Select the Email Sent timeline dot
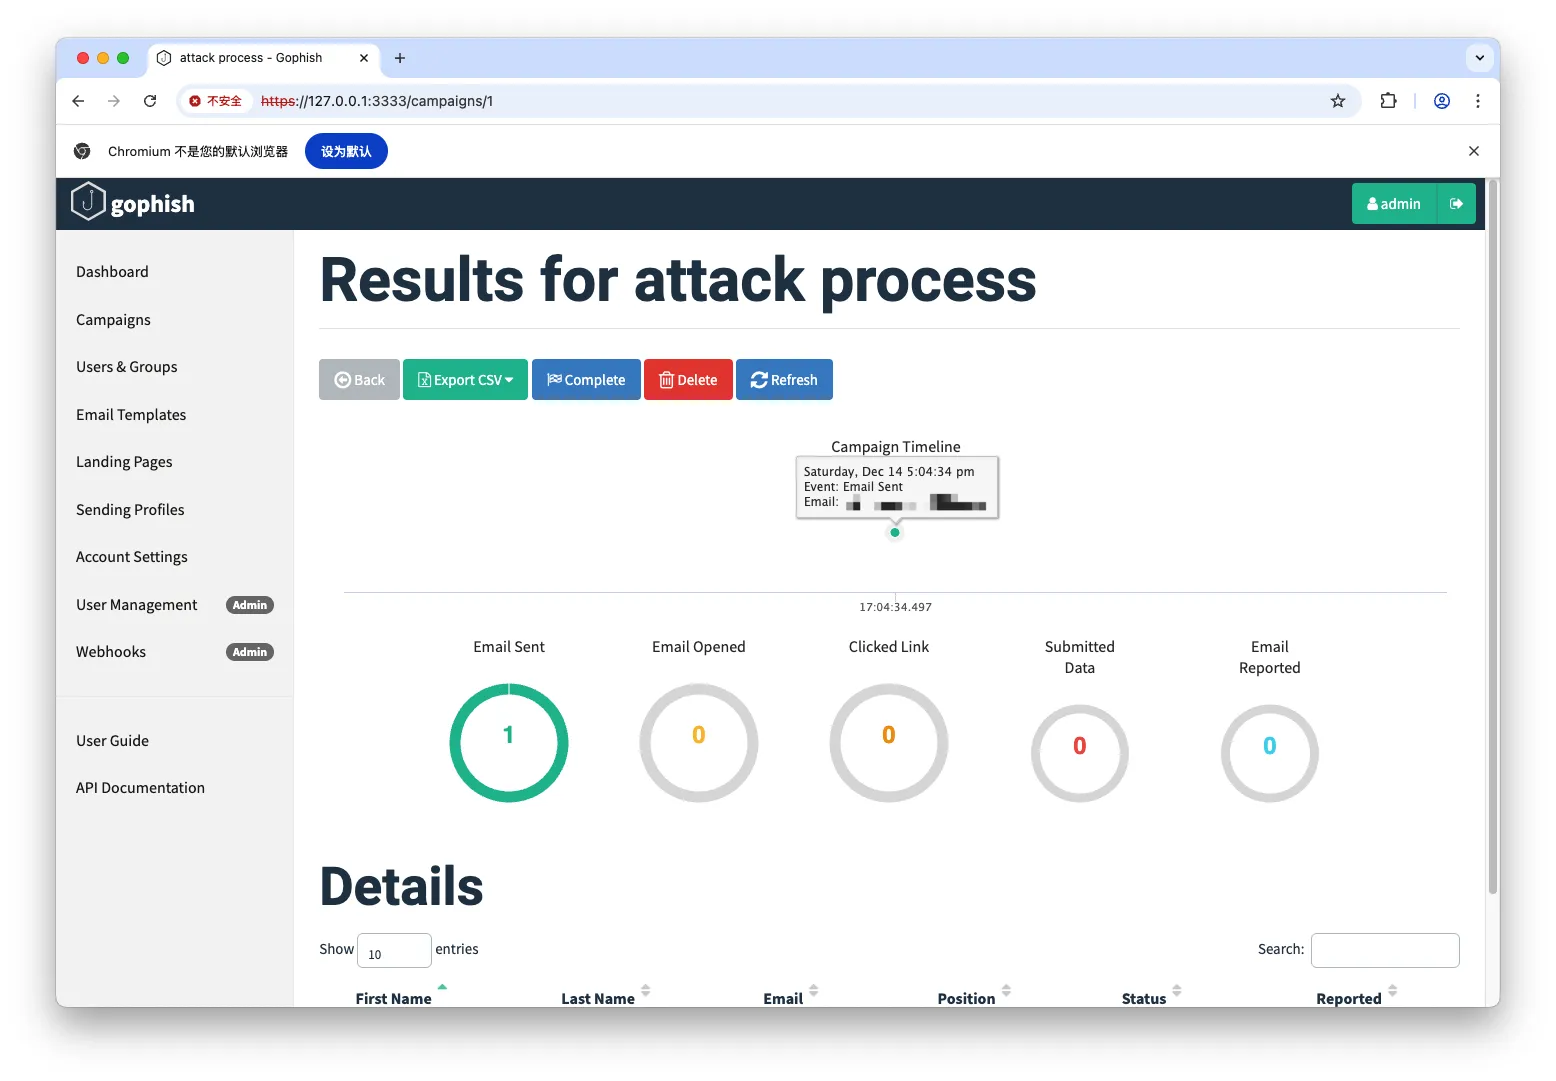Screen dimensions: 1556x1081 coord(895,533)
